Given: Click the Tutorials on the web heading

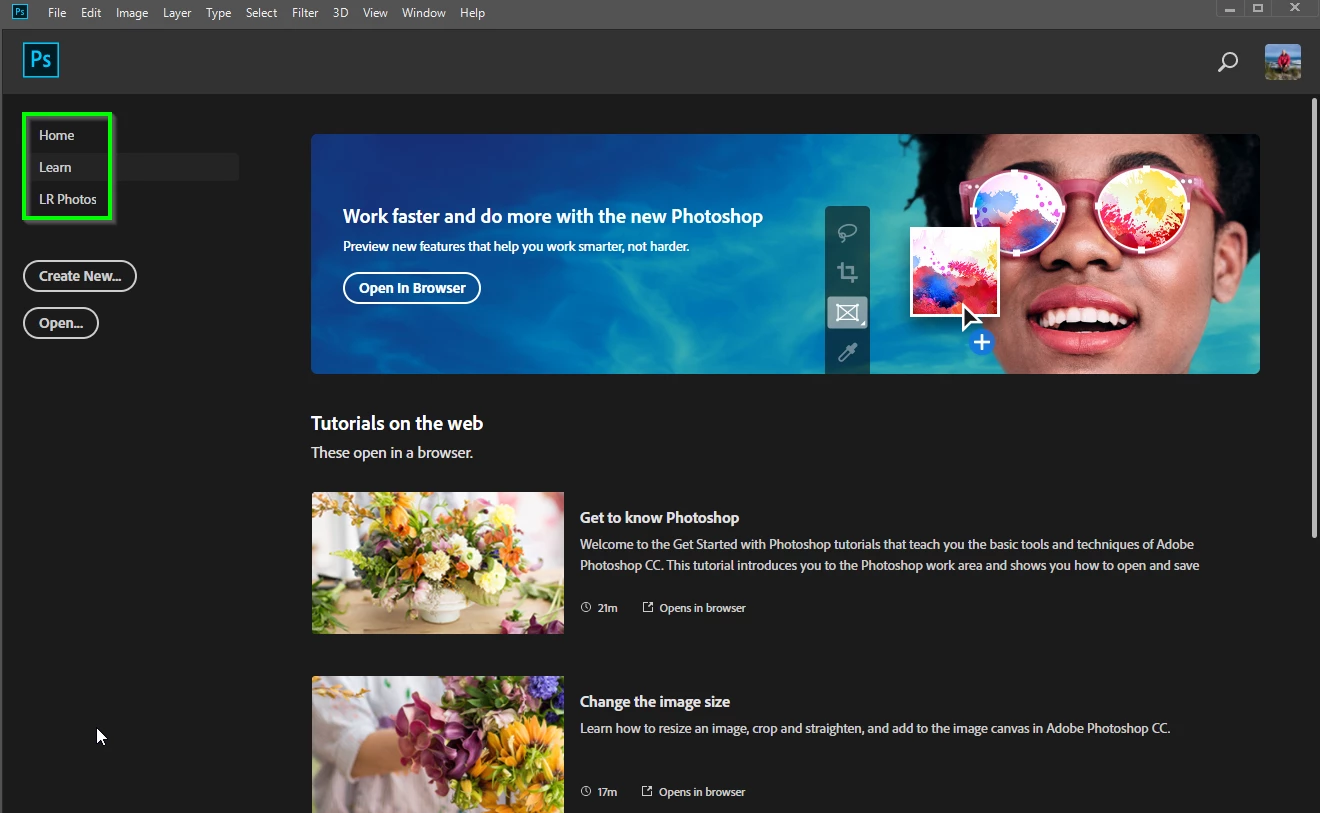Looking at the screenshot, I should pyautogui.click(x=397, y=423).
